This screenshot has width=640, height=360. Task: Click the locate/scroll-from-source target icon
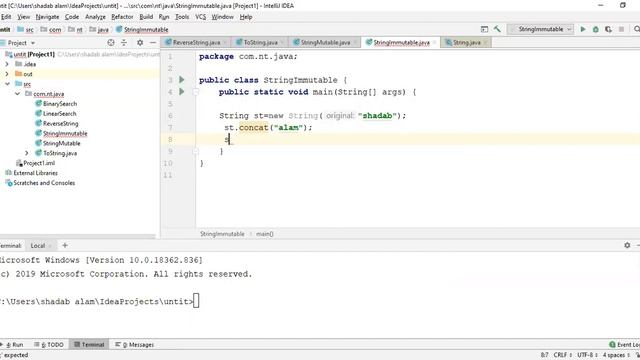[x=111, y=42]
